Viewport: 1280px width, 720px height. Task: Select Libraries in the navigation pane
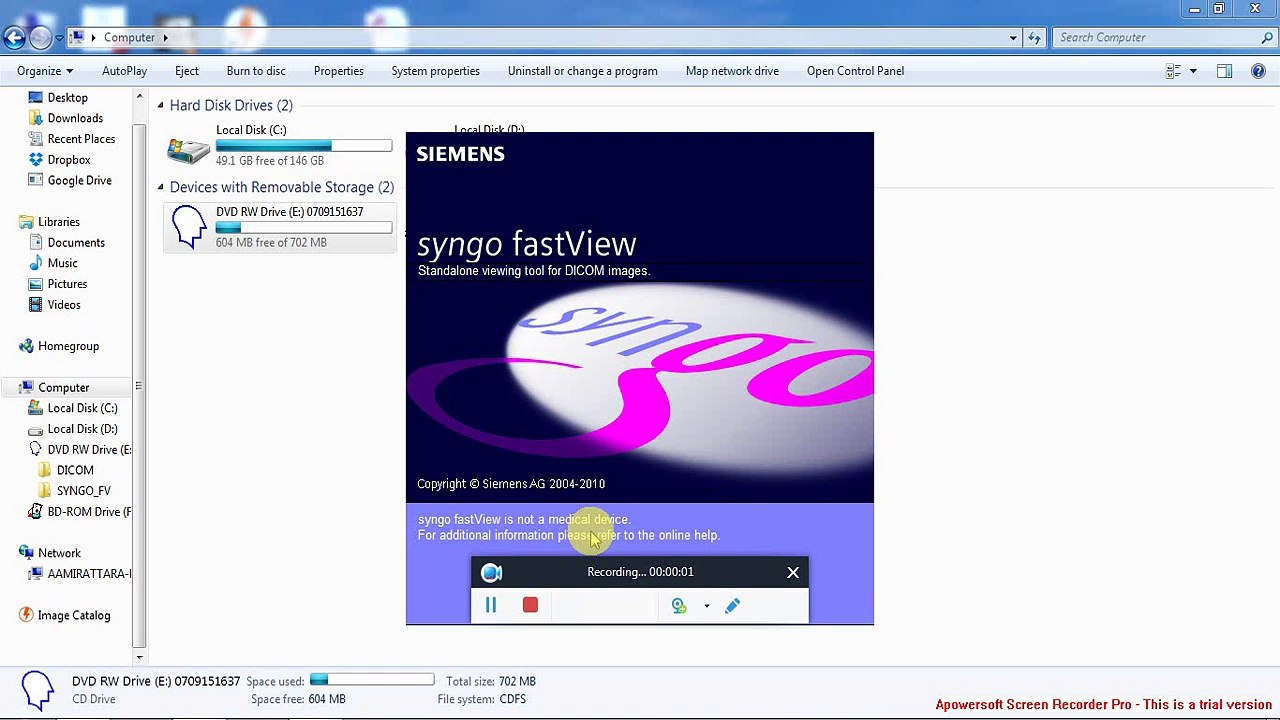(58, 222)
